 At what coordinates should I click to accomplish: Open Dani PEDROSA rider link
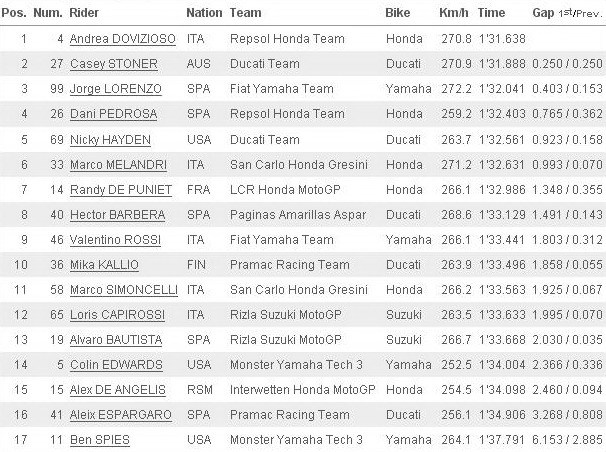click(113, 114)
